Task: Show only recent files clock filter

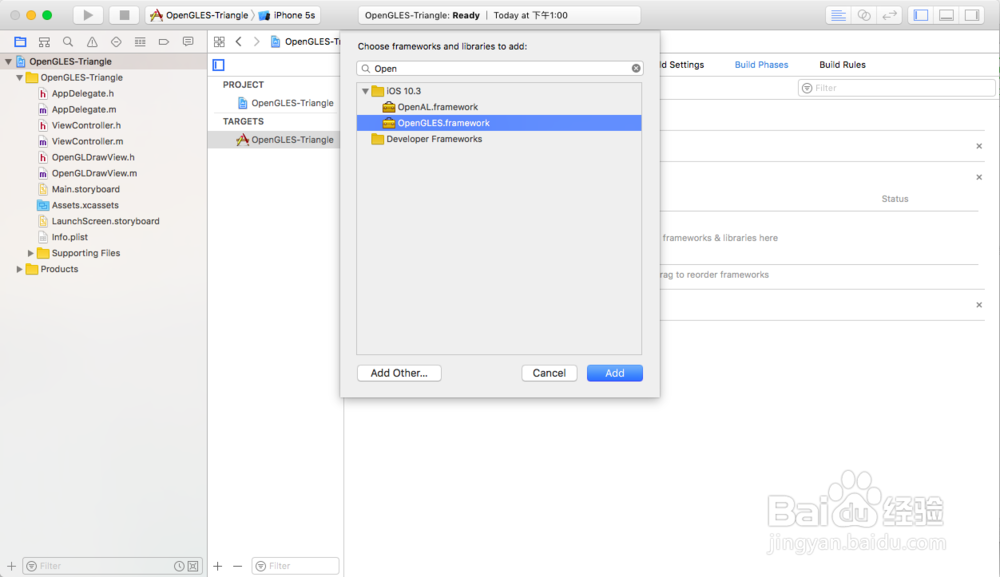Action: (179, 566)
